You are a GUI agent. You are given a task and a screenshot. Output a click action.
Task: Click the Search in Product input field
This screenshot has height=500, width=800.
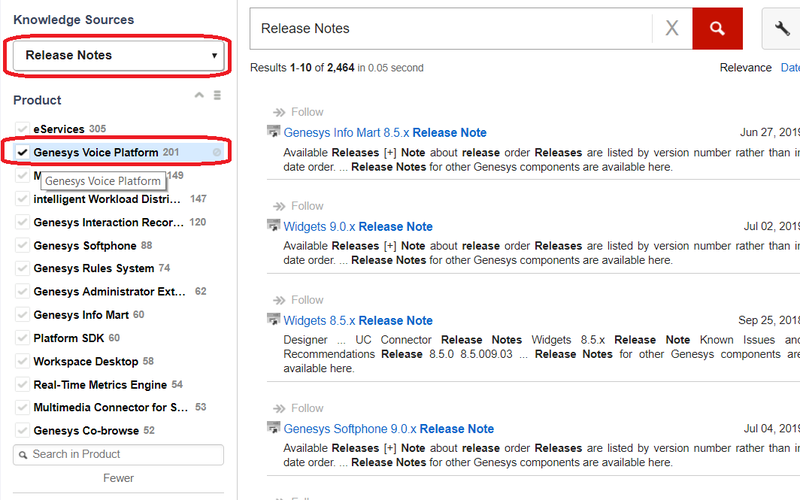(x=118, y=455)
